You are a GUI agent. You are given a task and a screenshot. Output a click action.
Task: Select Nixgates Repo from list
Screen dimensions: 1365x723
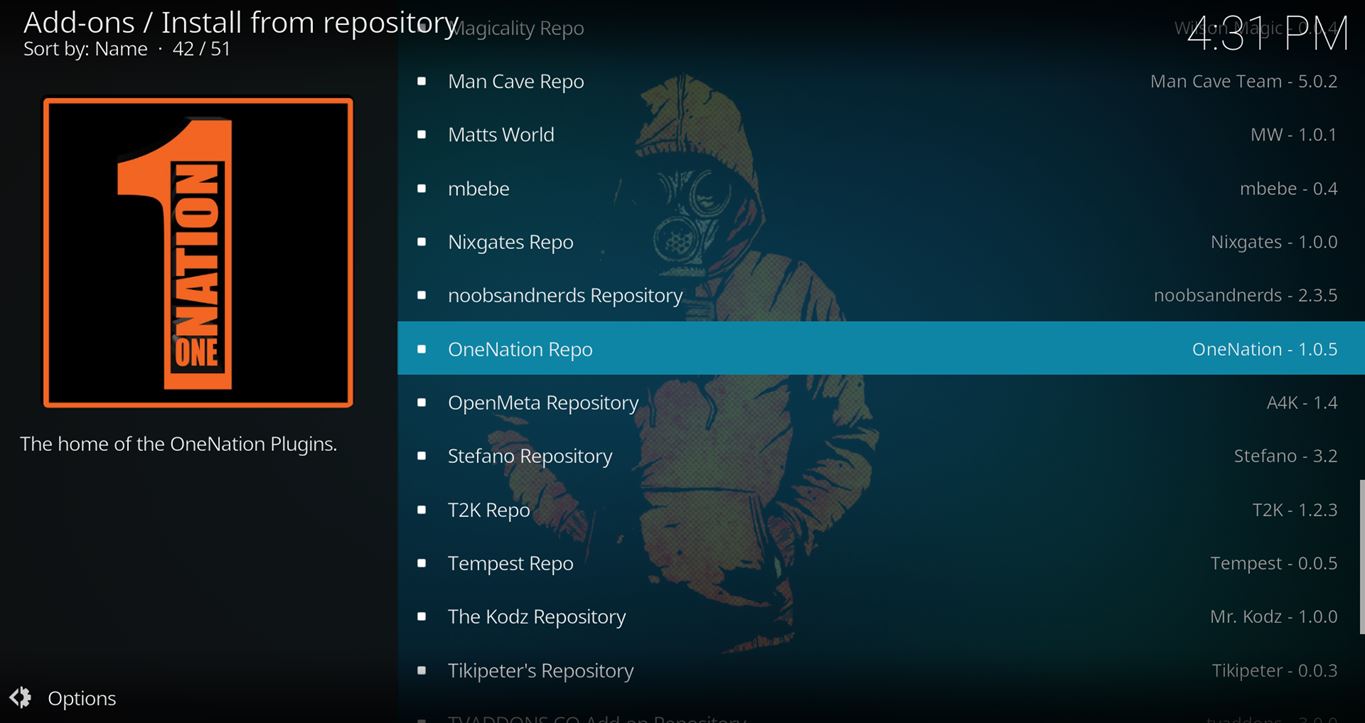(x=511, y=242)
